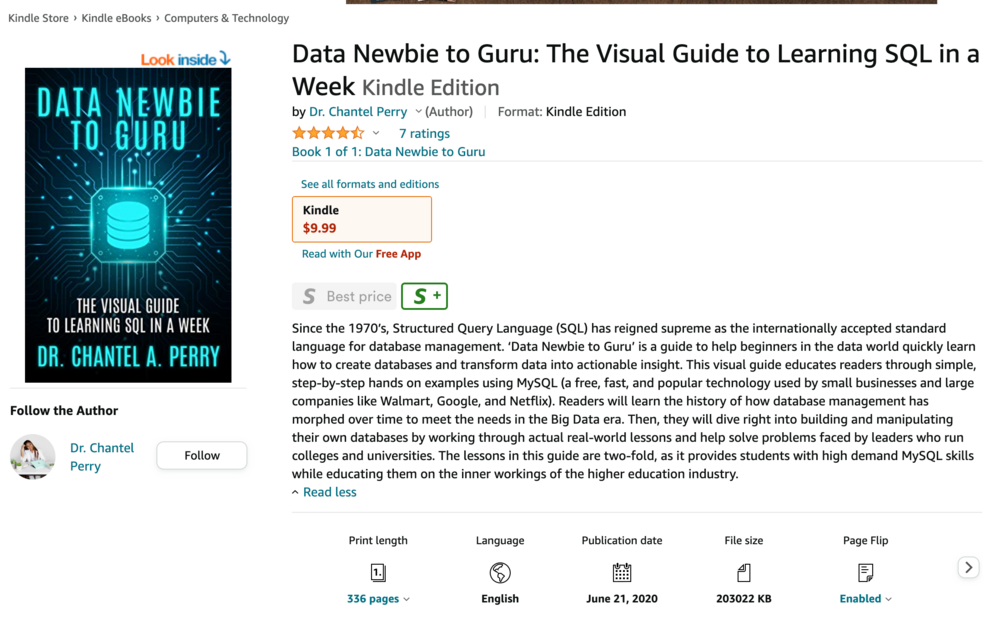Click the publication date calendar icon
The height and width of the screenshot is (617, 1005).
coord(622,572)
